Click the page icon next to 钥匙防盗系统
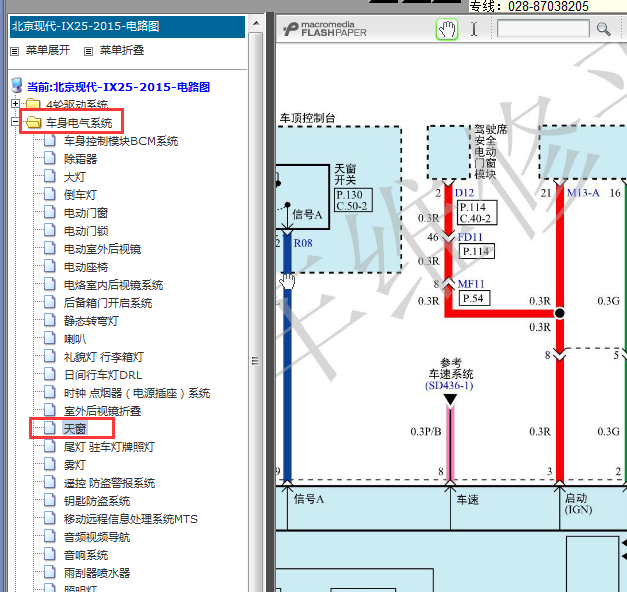This screenshot has width=627, height=592. pos(50,500)
